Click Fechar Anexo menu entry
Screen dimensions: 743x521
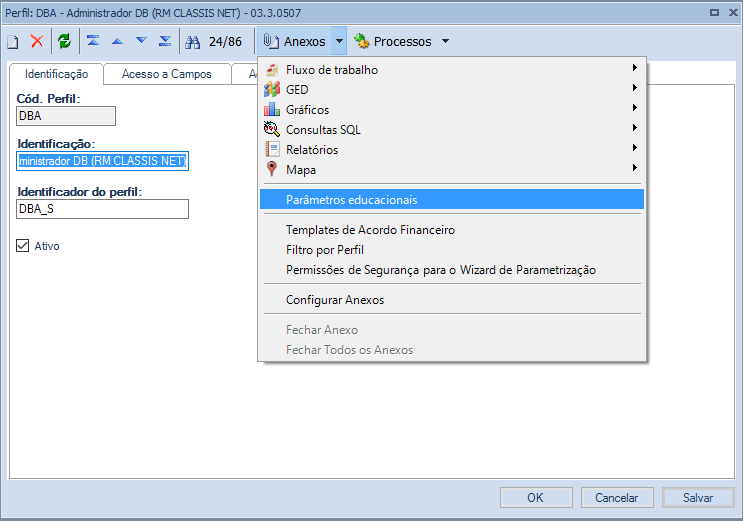point(452,330)
